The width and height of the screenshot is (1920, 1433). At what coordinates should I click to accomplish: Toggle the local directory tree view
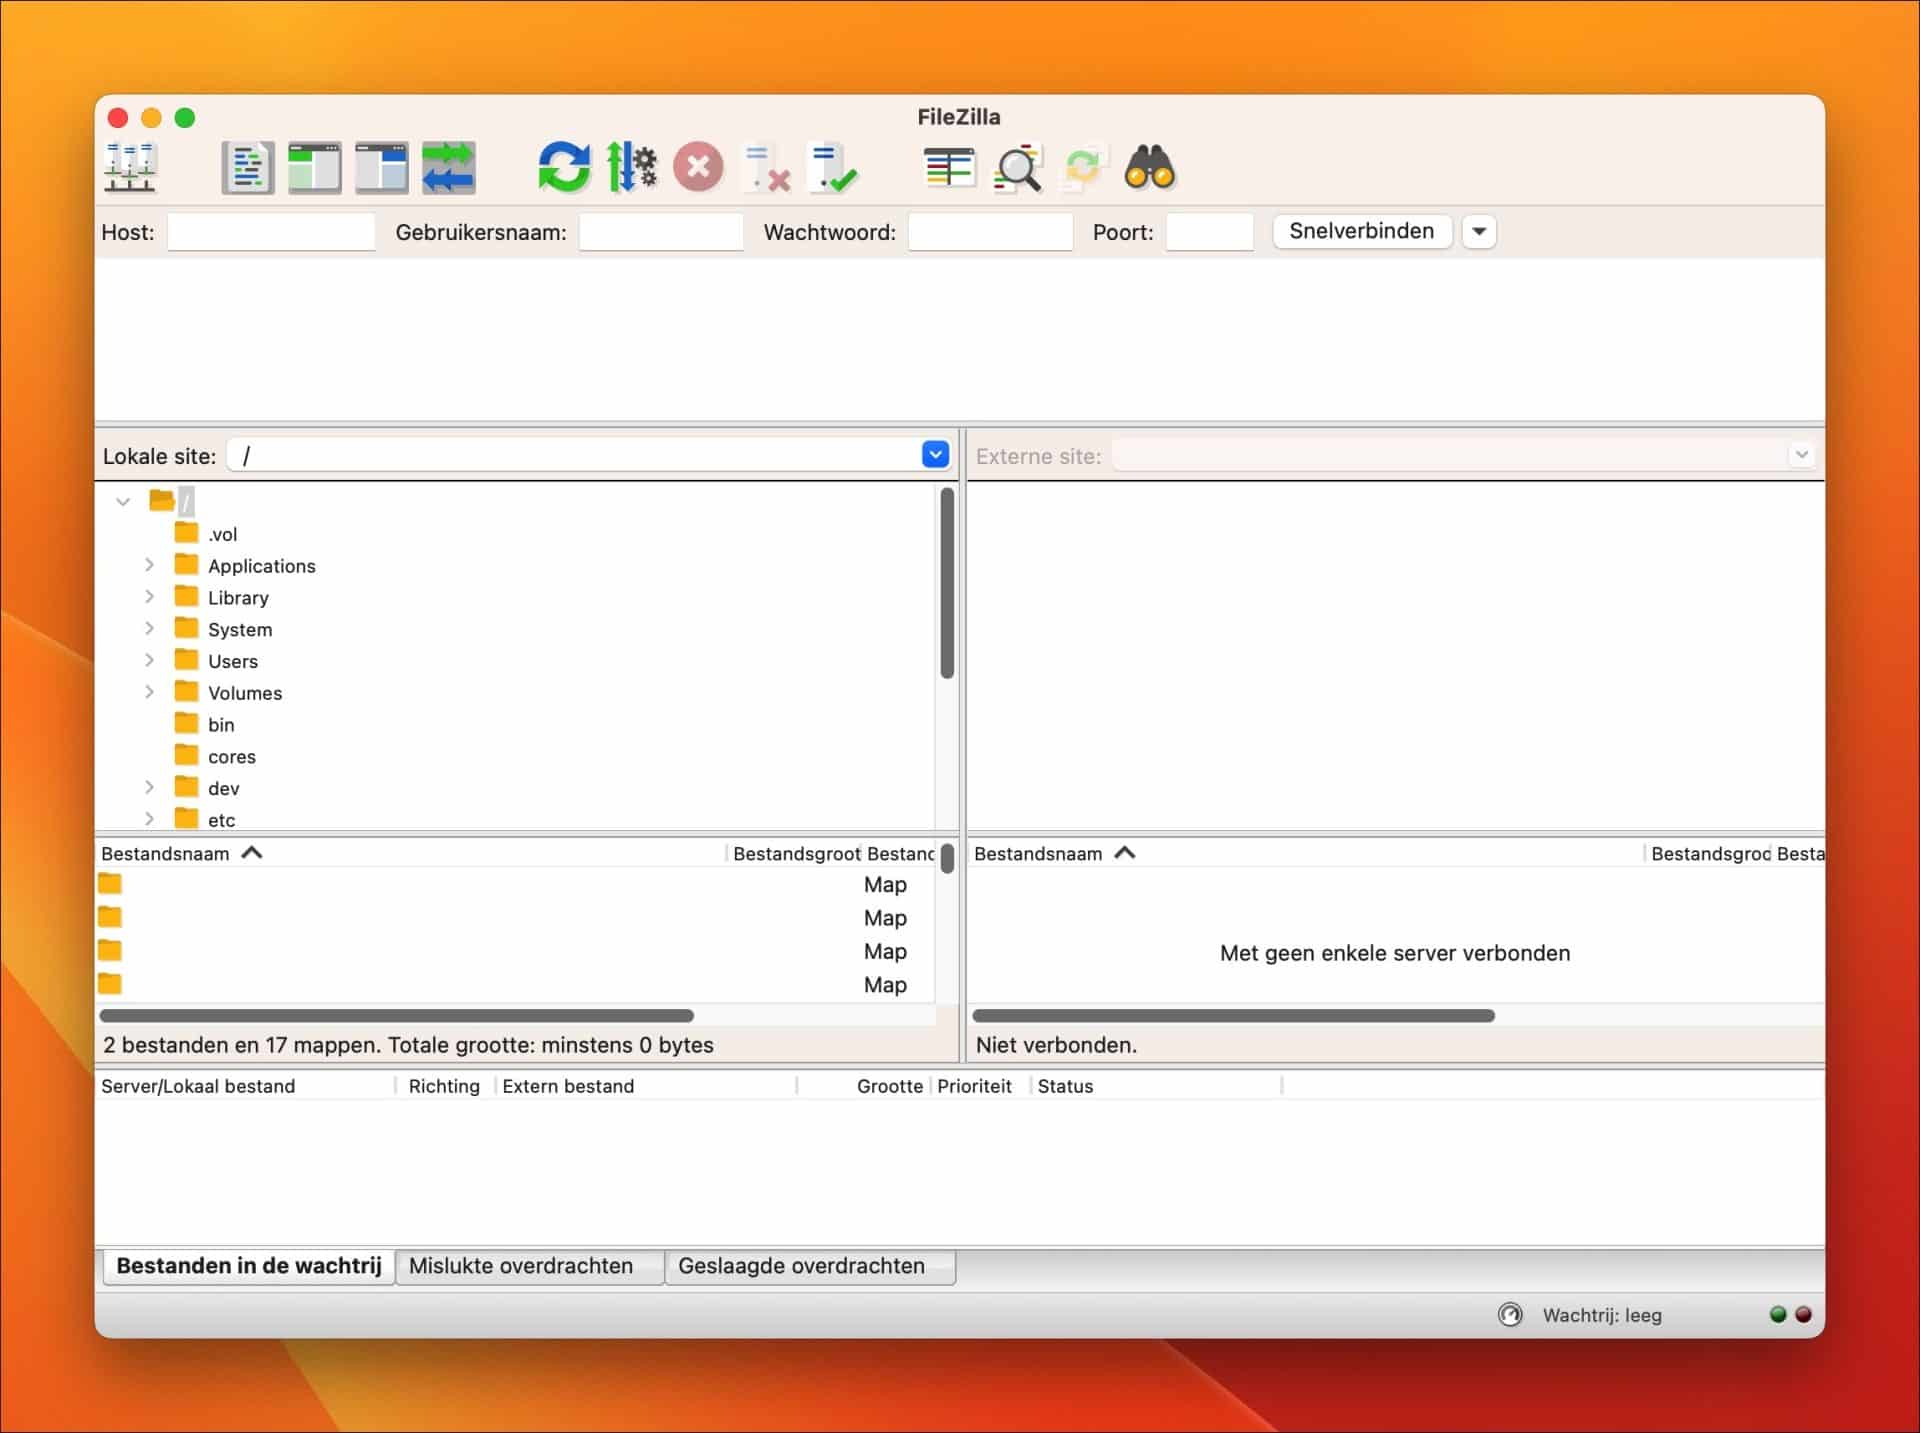pos(314,167)
